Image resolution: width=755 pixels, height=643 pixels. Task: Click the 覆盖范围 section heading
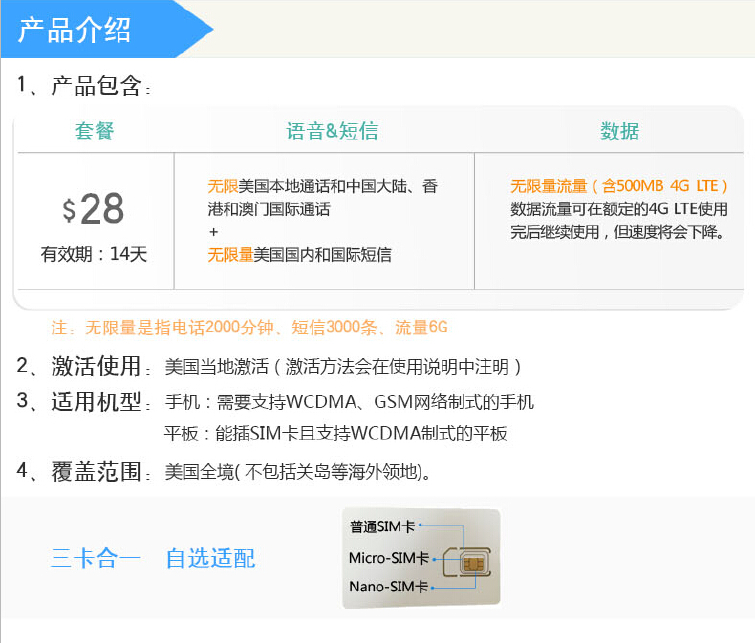point(96,471)
